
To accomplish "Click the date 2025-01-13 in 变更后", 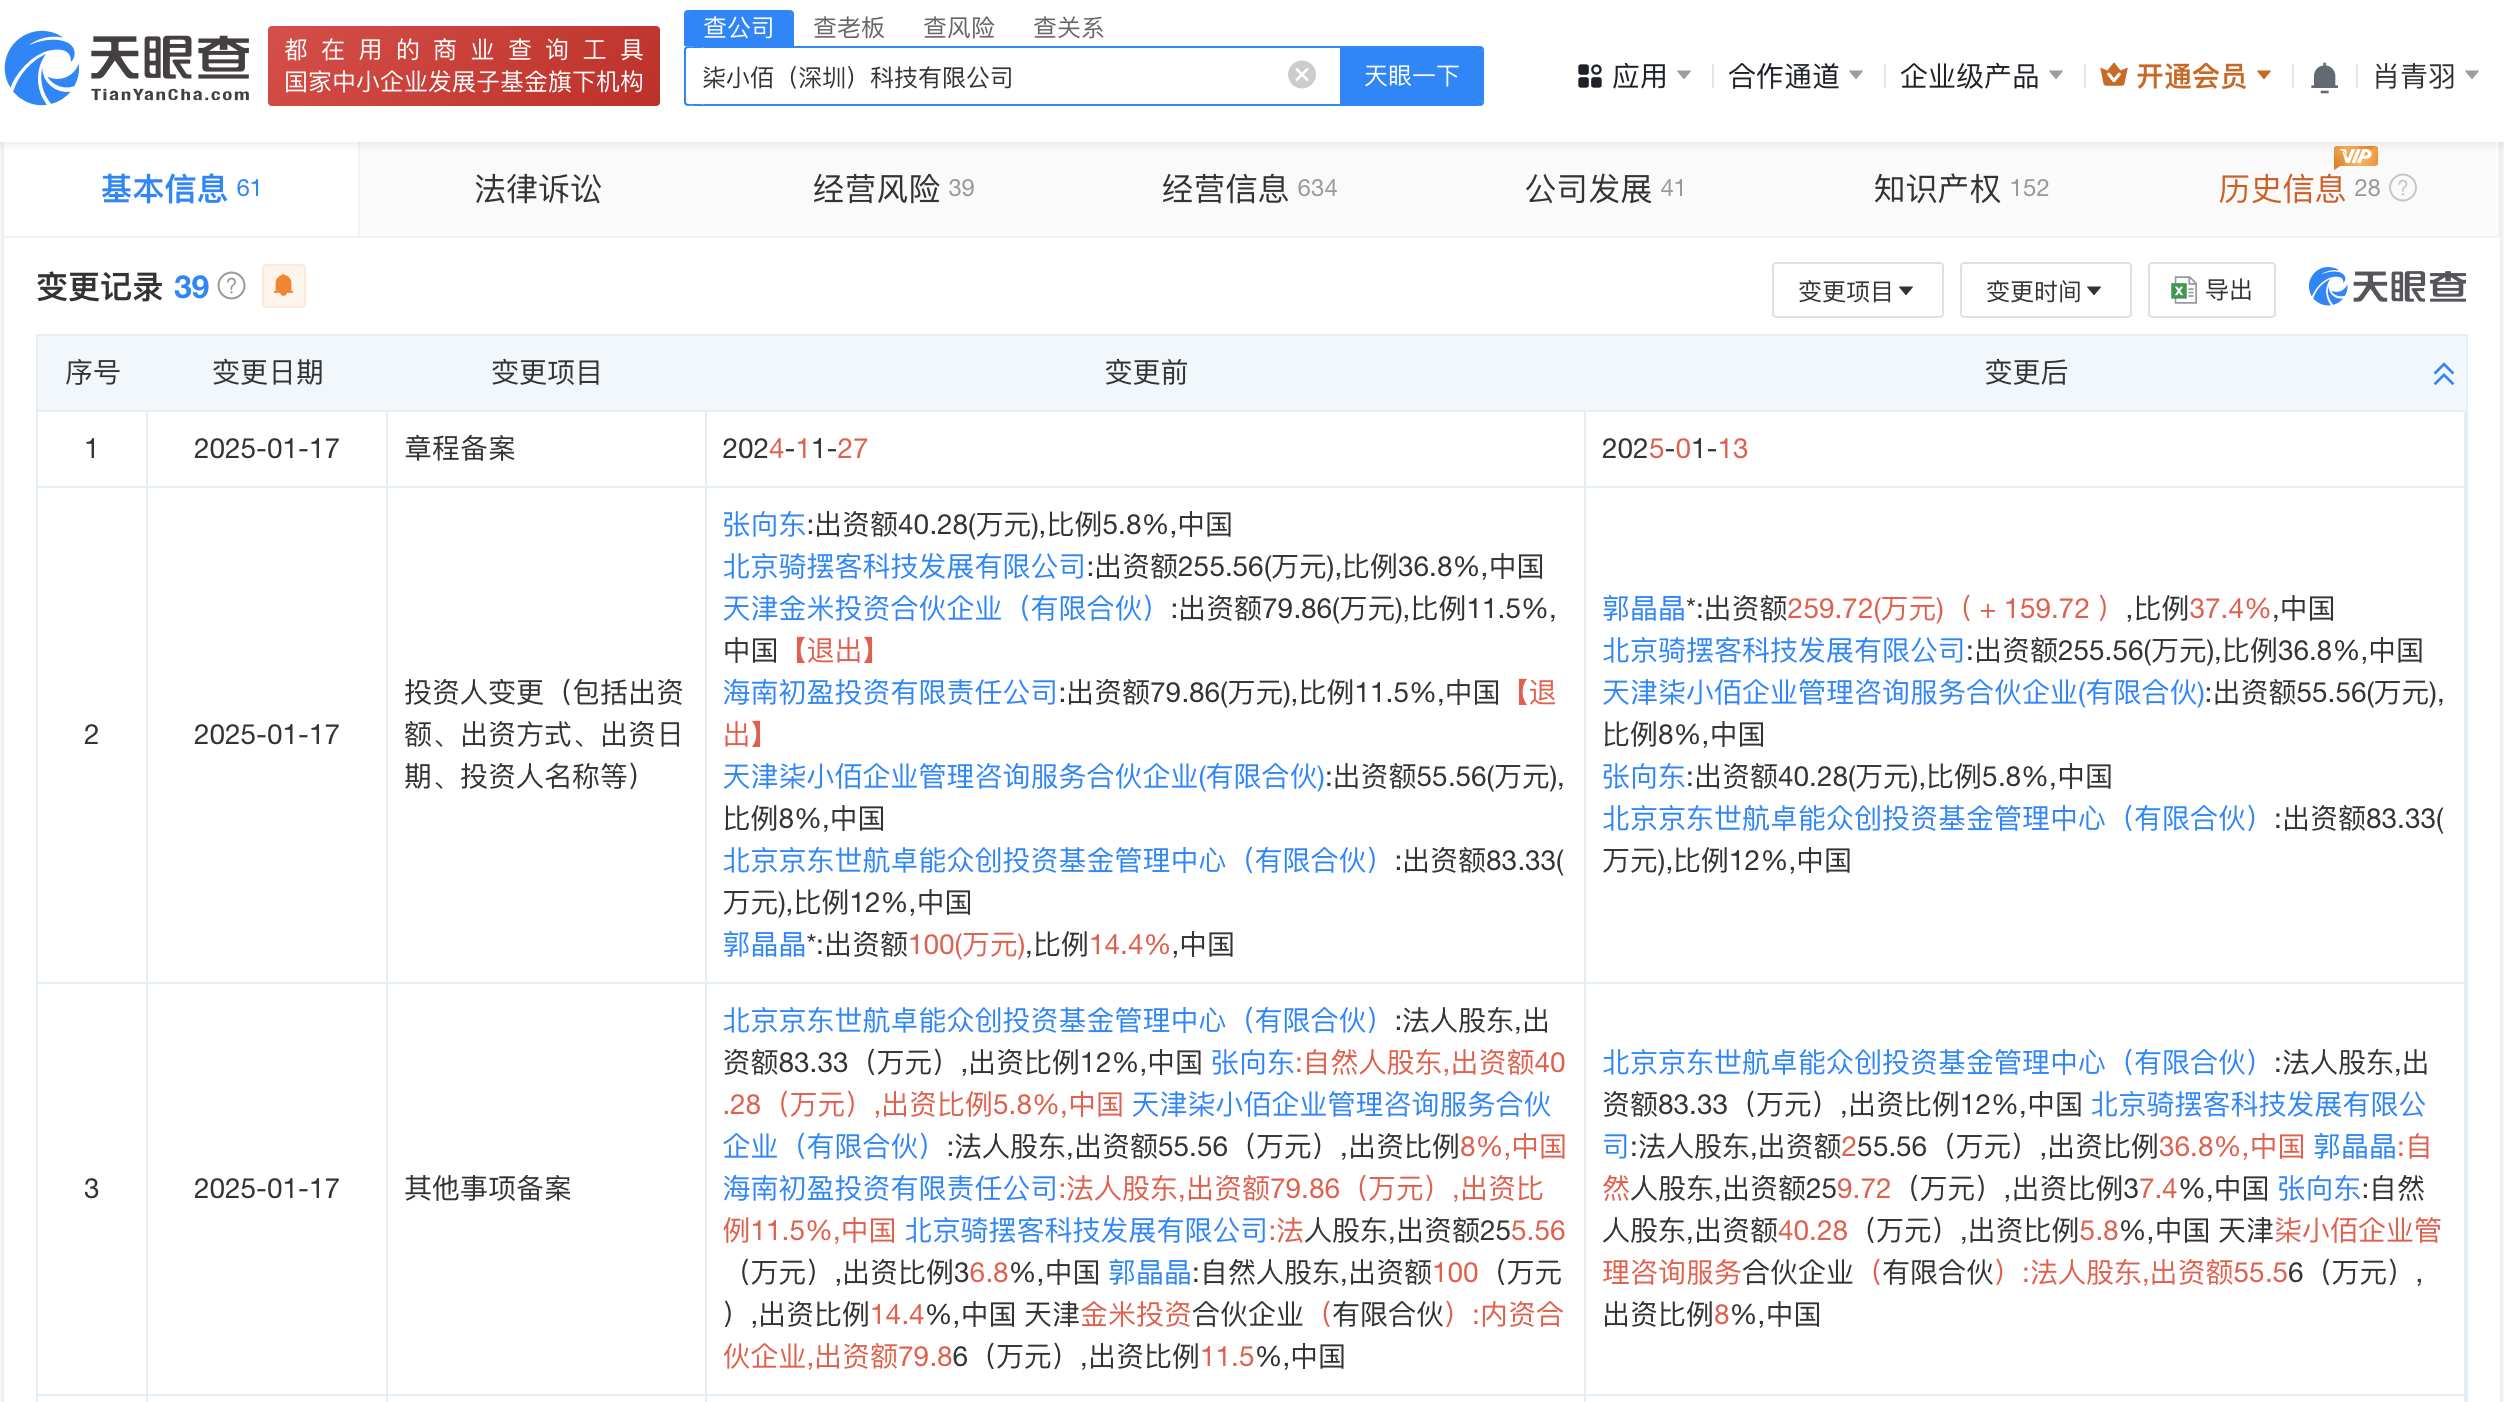I will click(x=1675, y=448).
